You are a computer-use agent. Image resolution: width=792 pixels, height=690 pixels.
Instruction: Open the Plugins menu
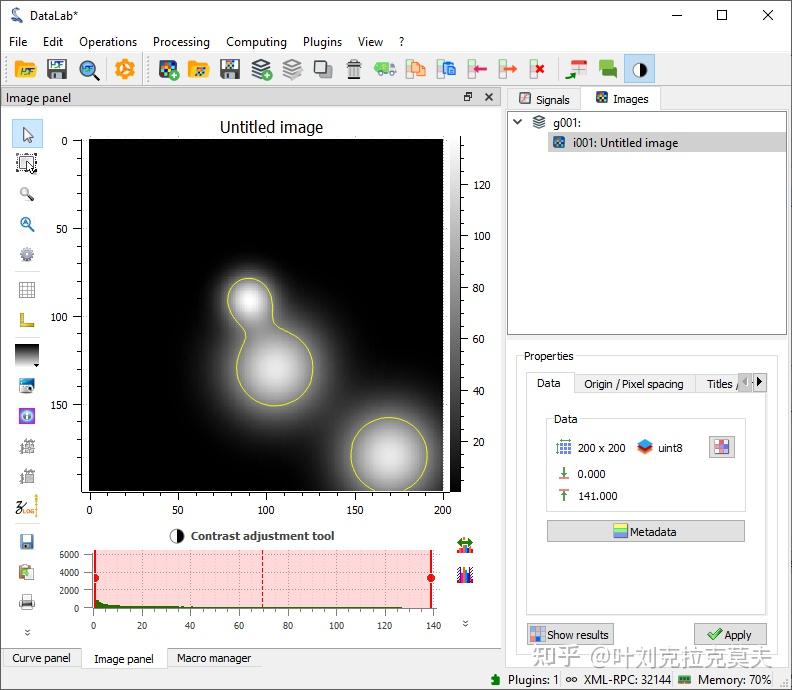click(322, 42)
